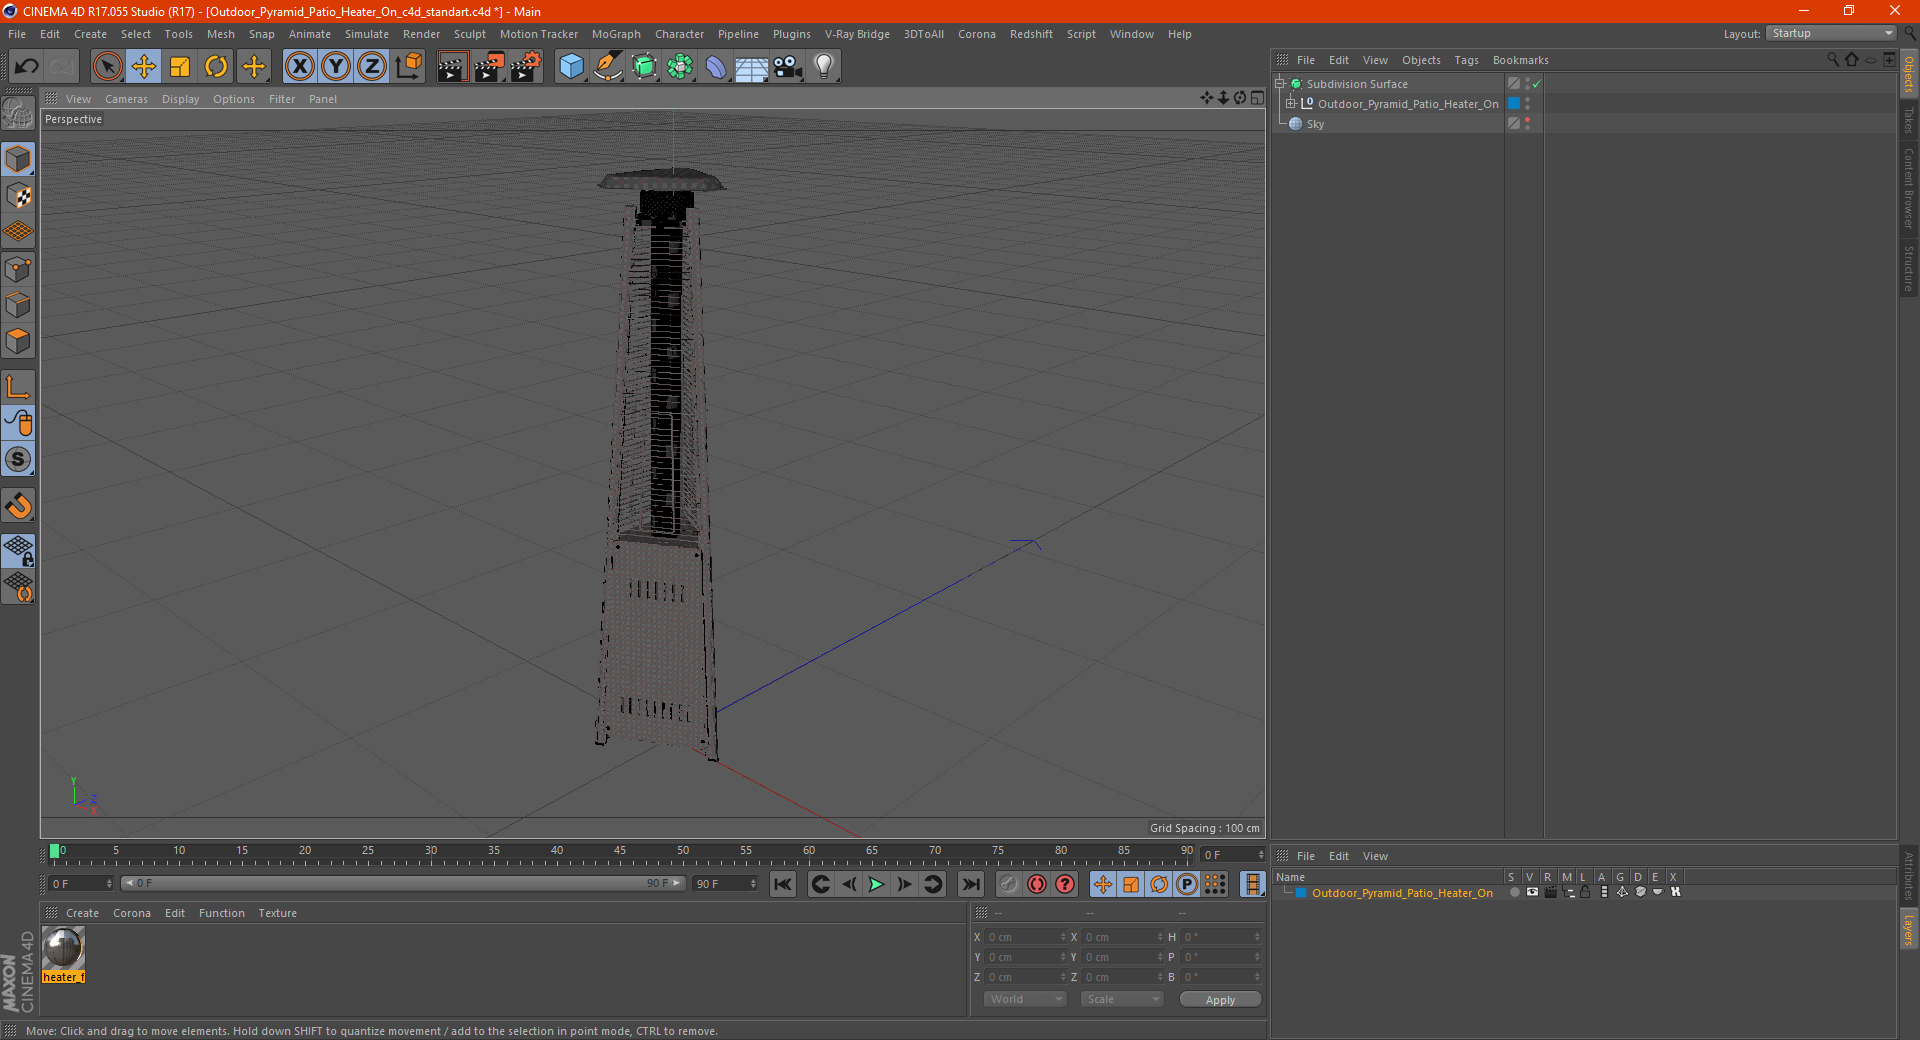Click frame 45 on the timeline ruler
This screenshot has width=1920, height=1040.
pyautogui.click(x=620, y=853)
